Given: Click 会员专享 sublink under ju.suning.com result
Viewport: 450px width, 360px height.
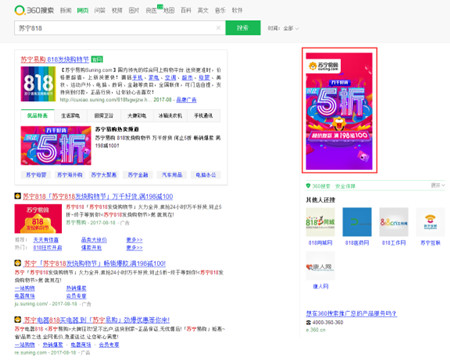Looking at the screenshot, I should click(x=76, y=296).
